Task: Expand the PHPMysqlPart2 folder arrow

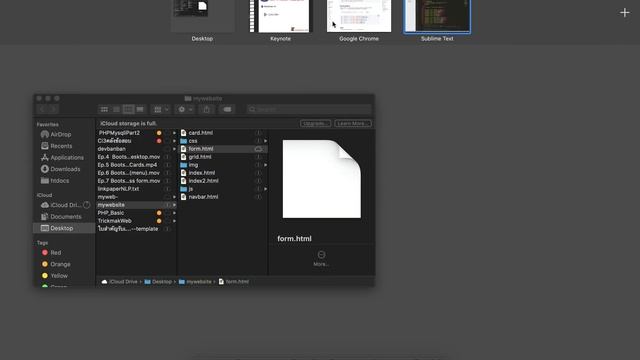Action: point(174,133)
